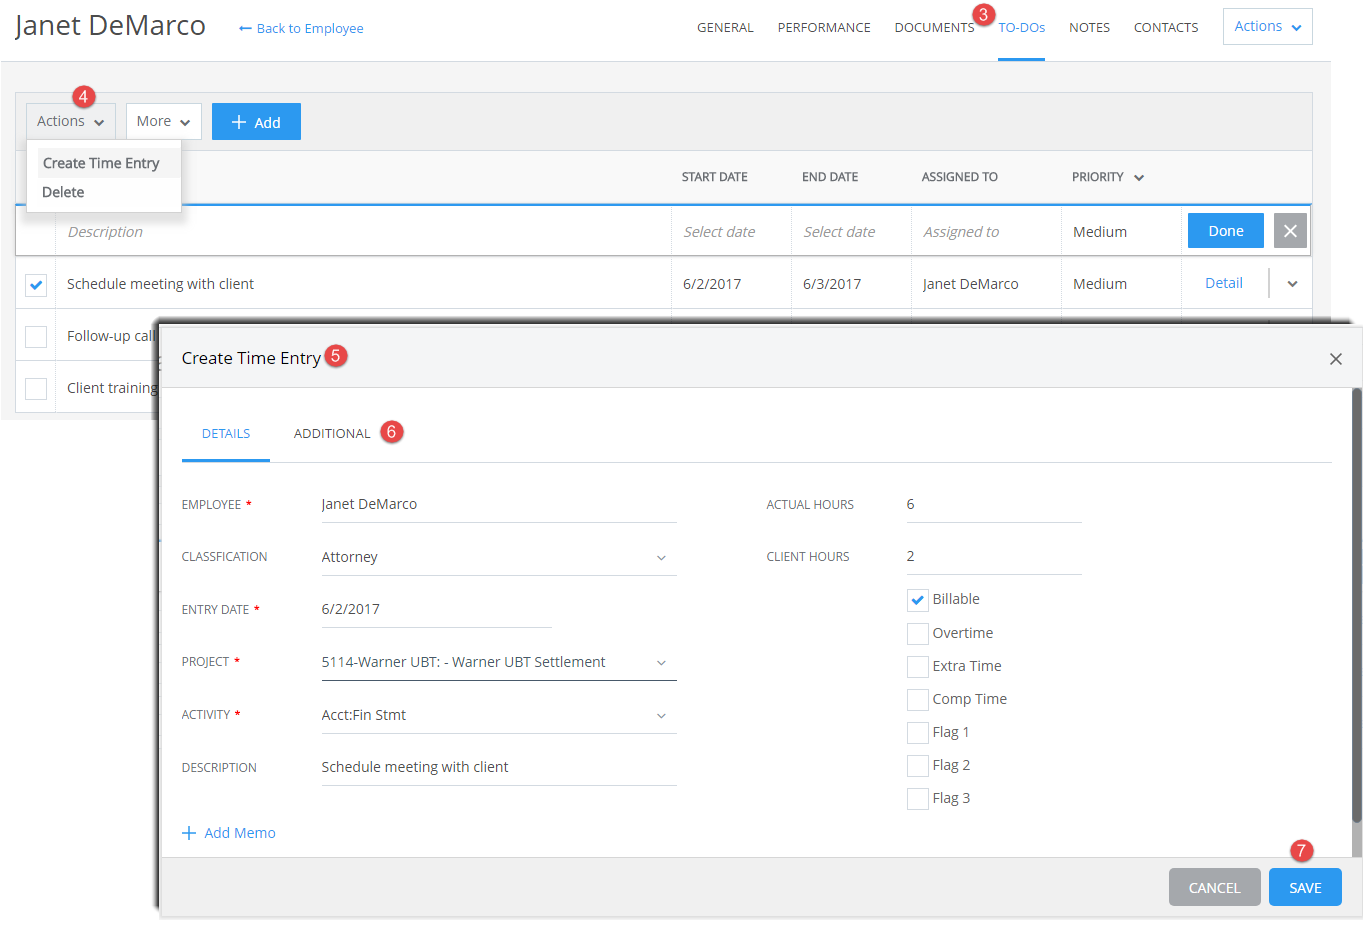Screen dimensions: 1366x927
Task: Expand the Classification Attorney dropdown
Action: (x=661, y=558)
